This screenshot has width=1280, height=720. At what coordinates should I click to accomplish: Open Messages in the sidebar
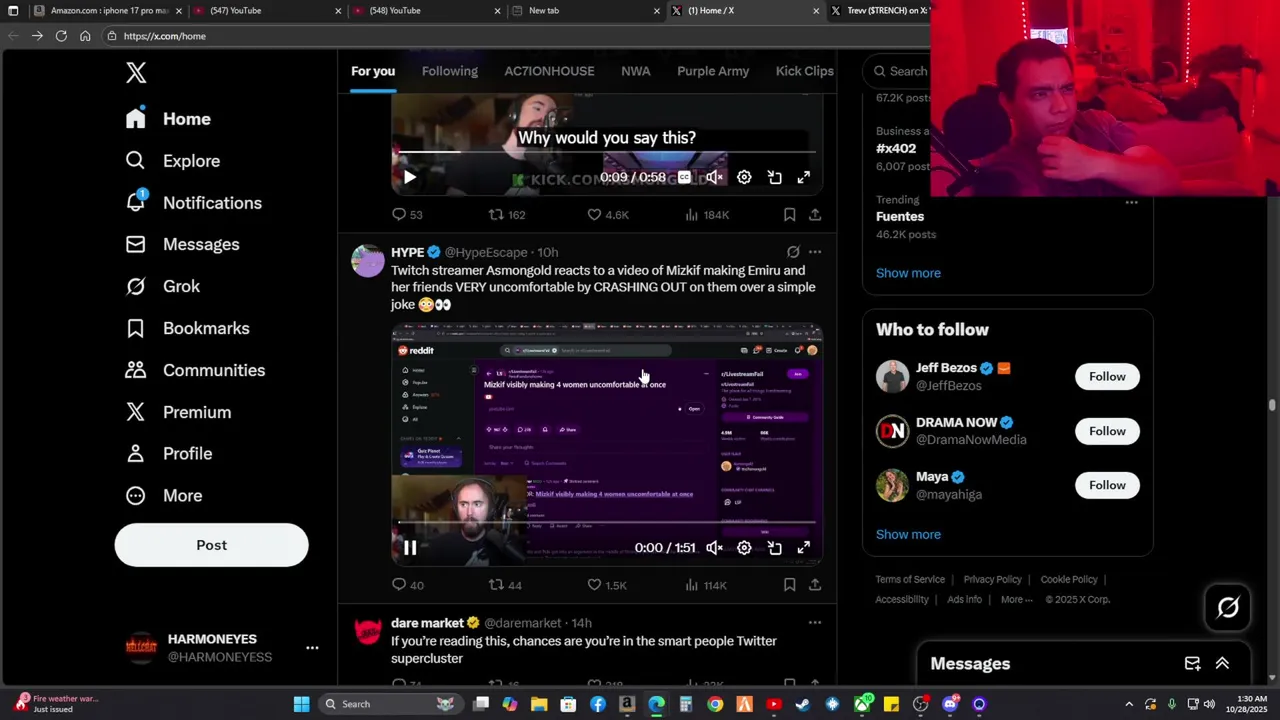coord(182,245)
